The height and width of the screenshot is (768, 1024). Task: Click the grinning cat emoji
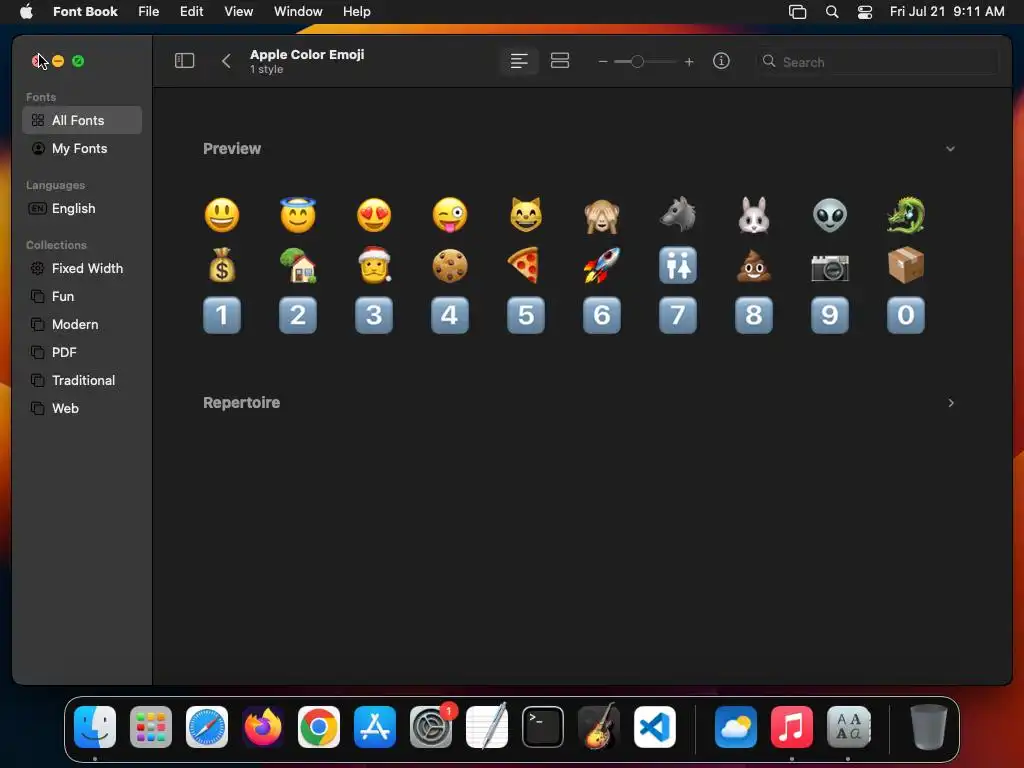click(526, 215)
